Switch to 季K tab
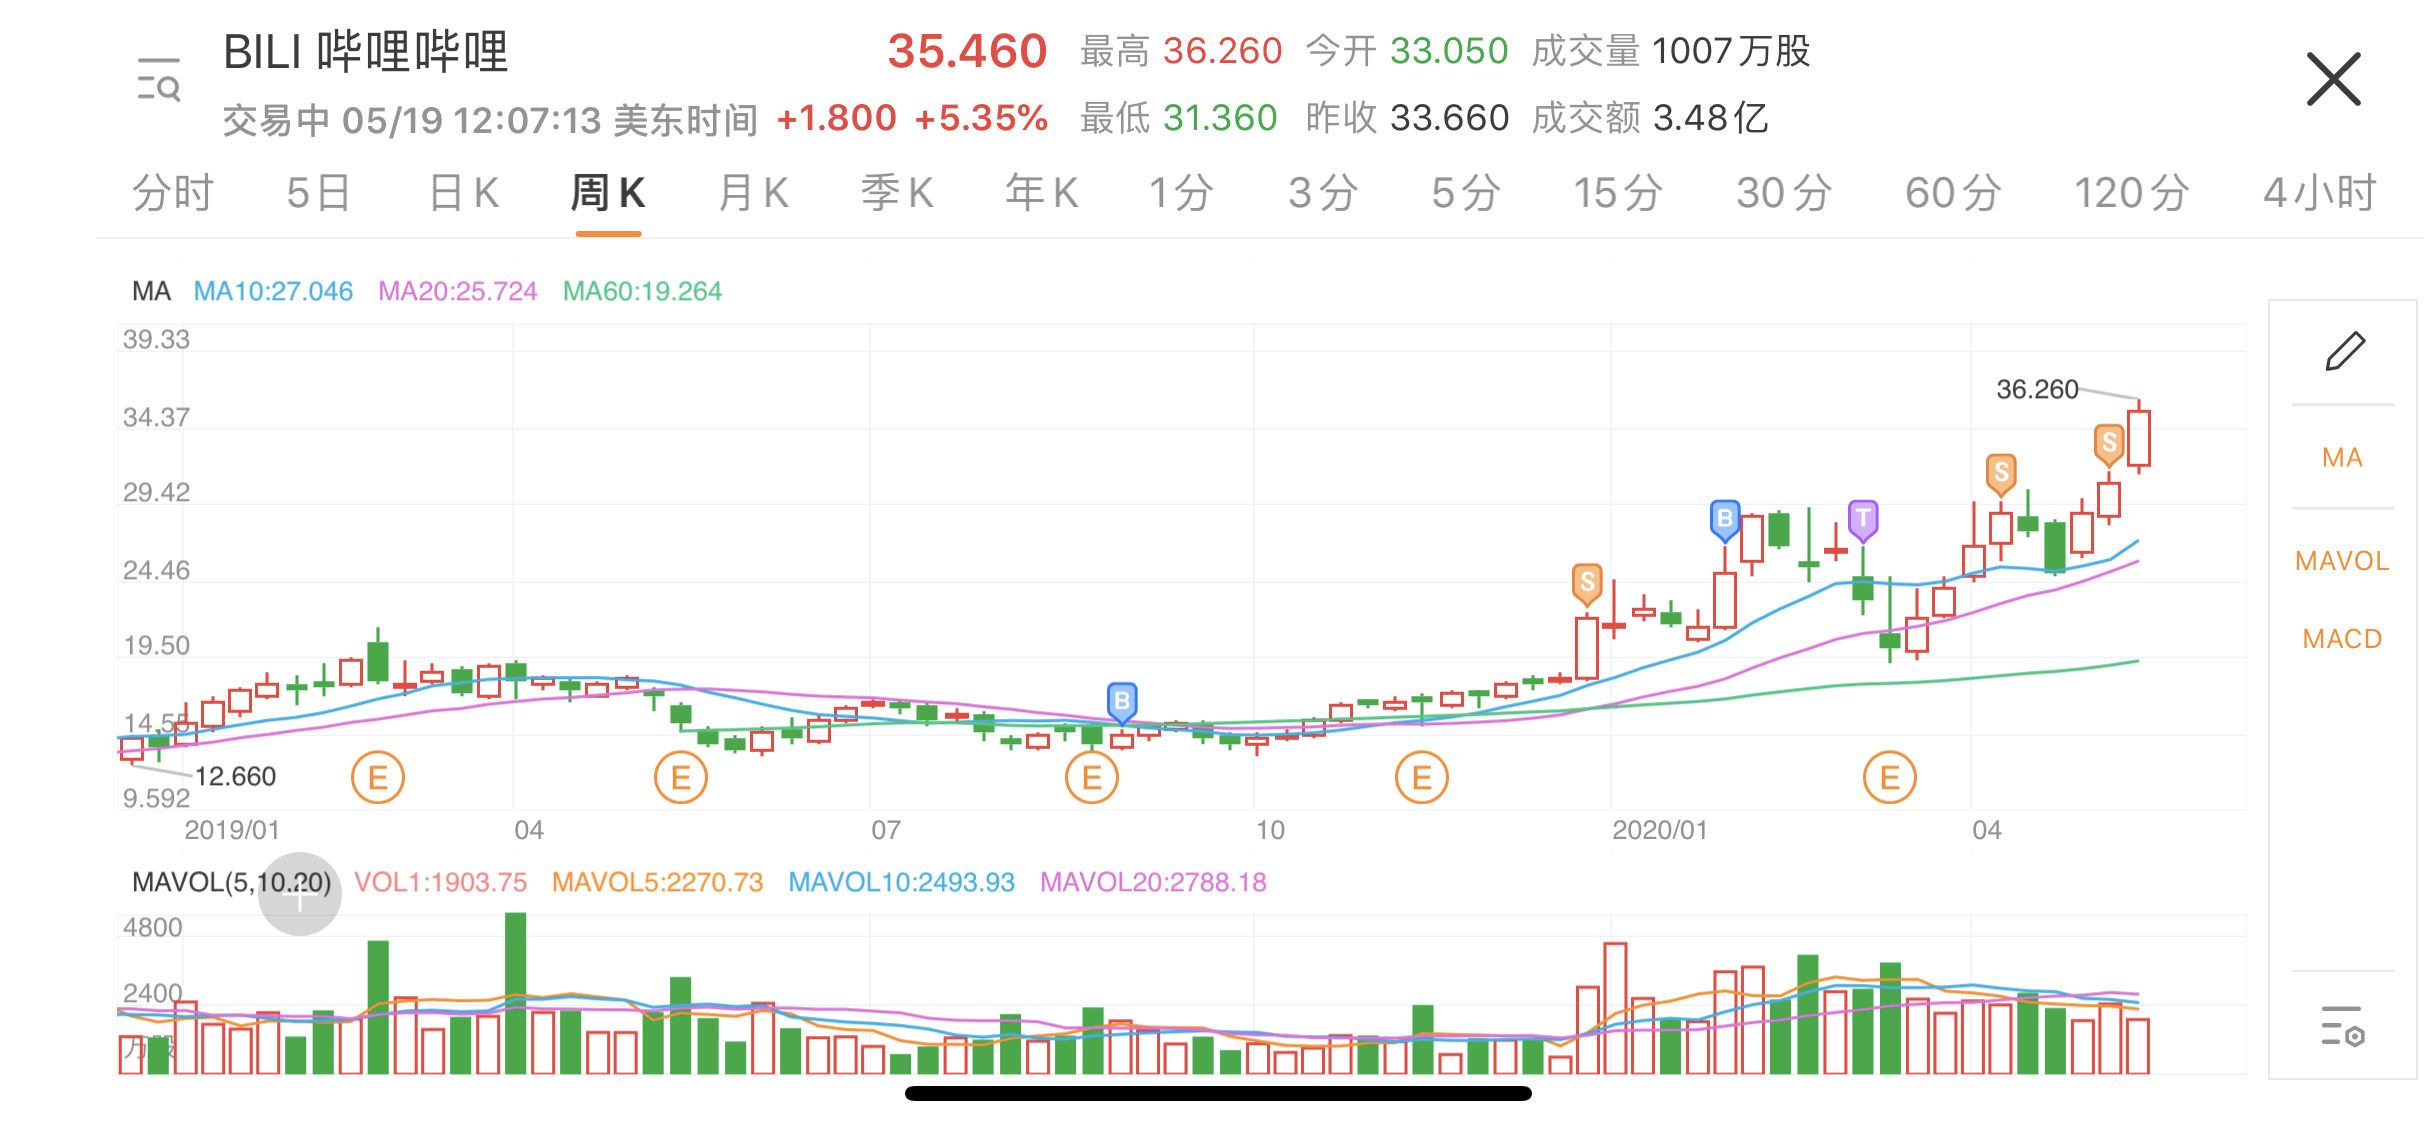The image size is (2436, 1125). pos(898,193)
